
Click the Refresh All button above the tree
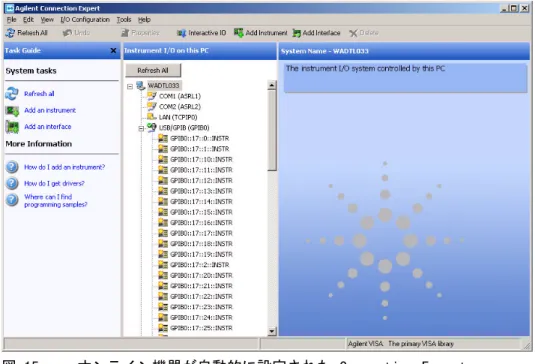click(x=153, y=70)
